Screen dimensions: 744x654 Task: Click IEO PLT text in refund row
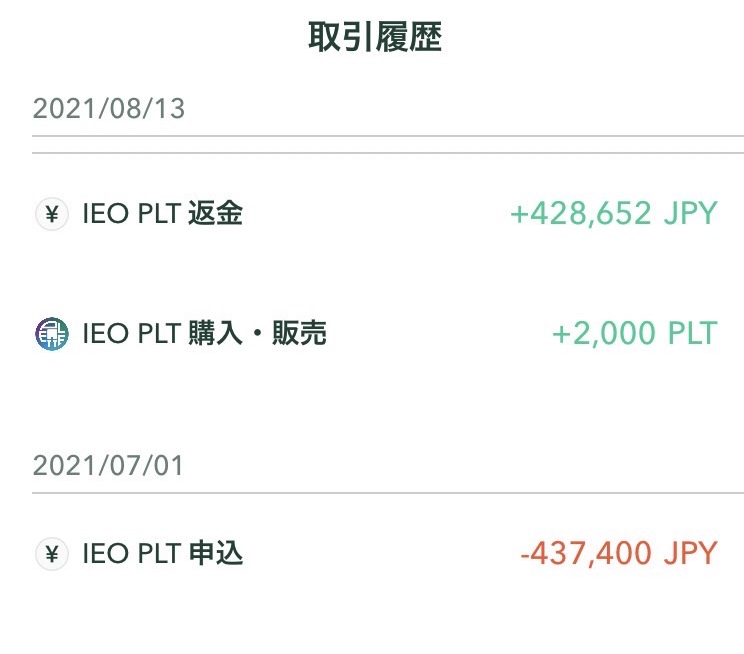click(131, 214)
